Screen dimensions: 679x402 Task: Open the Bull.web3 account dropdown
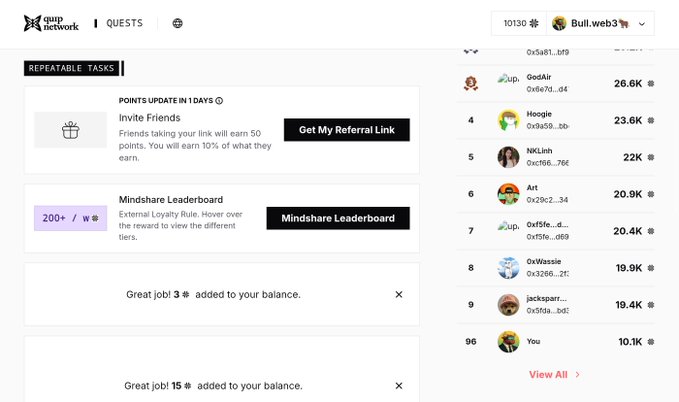[x=601, y=23]
